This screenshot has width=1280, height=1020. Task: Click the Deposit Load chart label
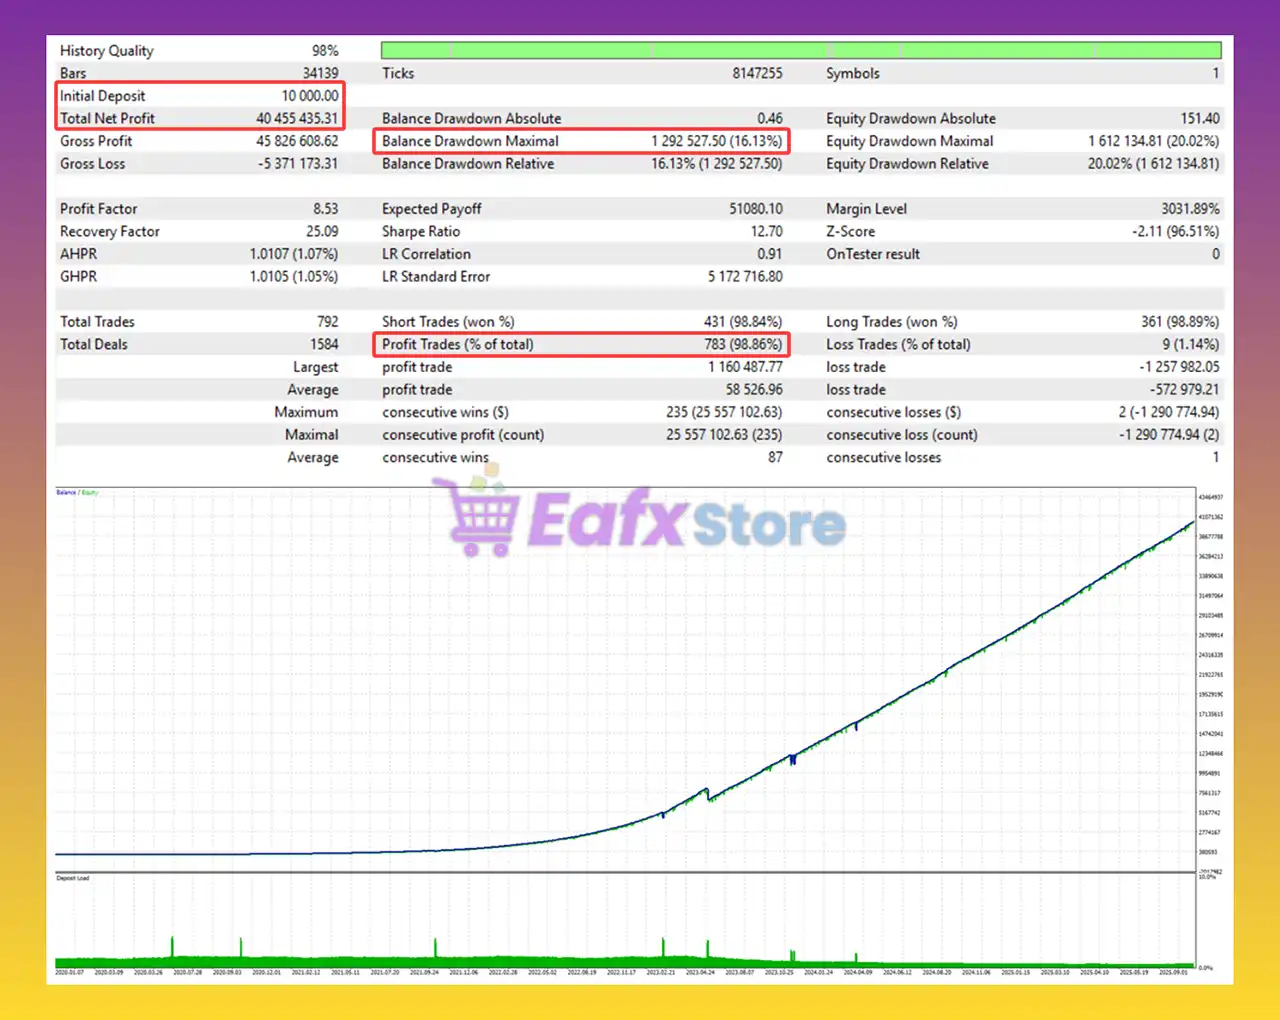(73, 878)
